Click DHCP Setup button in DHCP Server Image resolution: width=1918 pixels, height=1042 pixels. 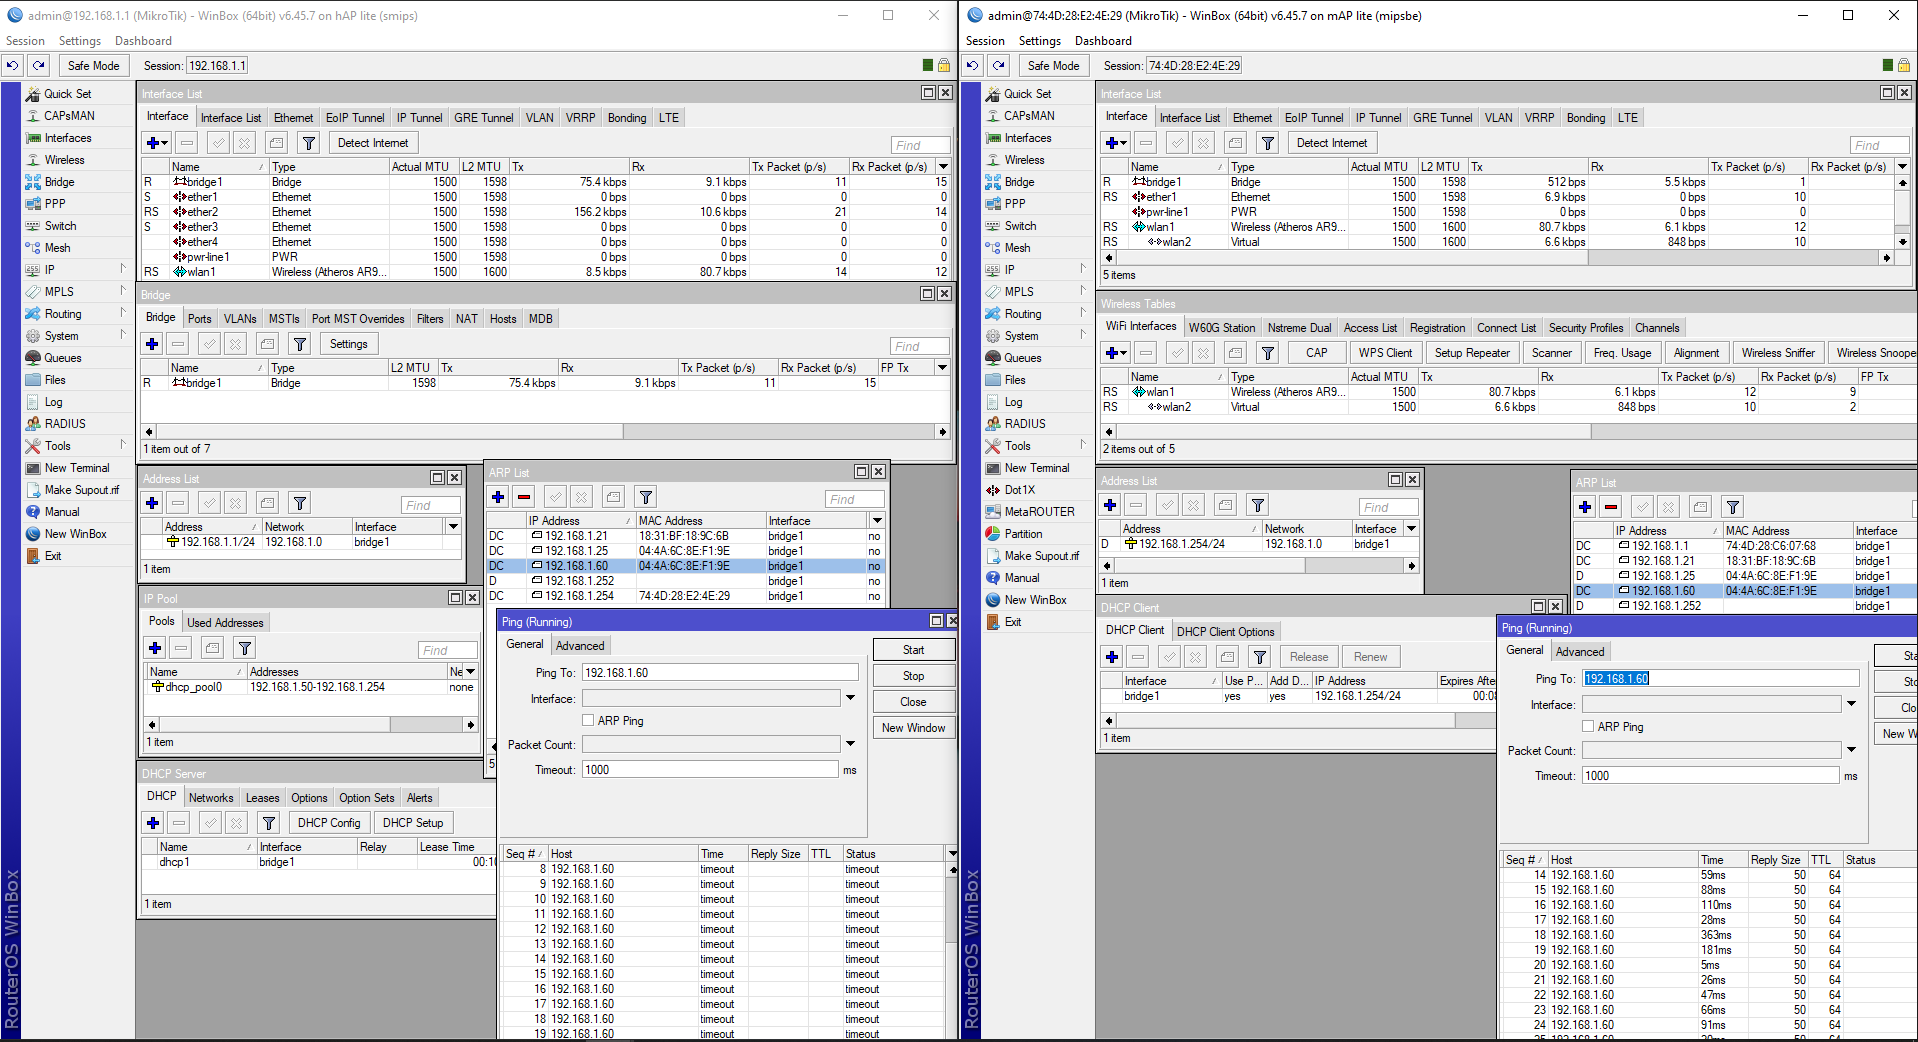click(413, 823)
